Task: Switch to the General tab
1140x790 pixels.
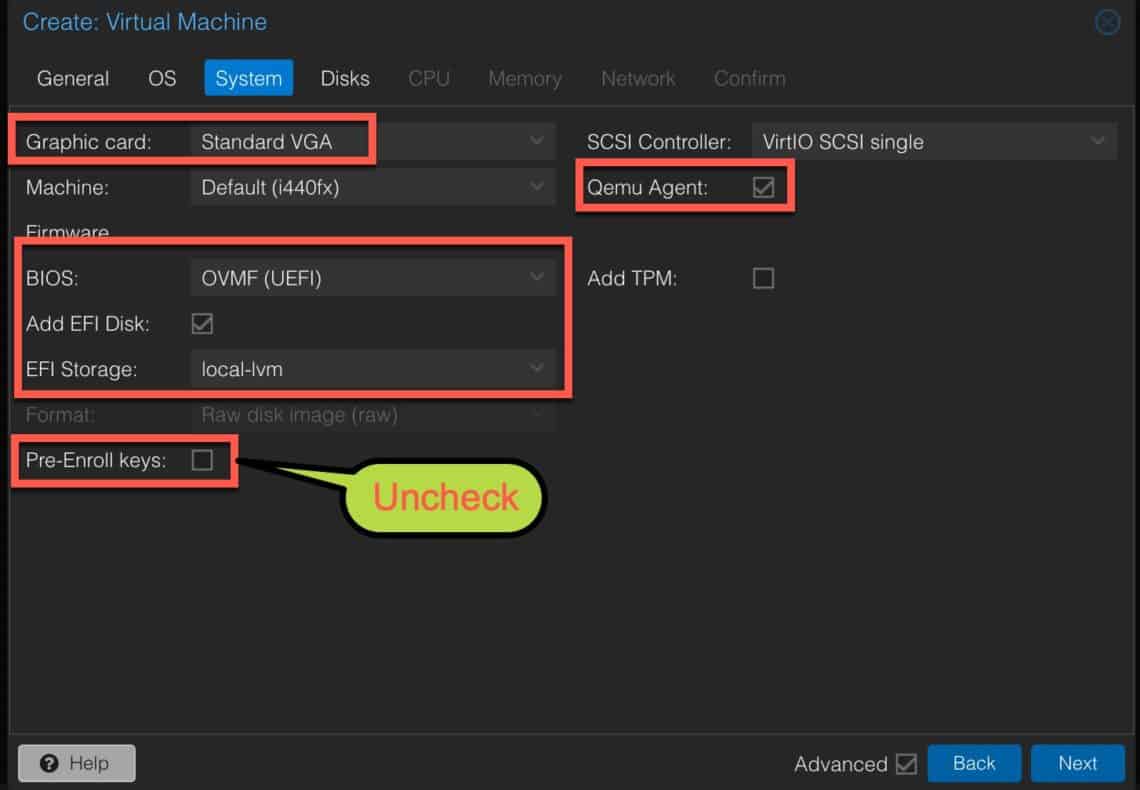Action: [x=72, y=78]
